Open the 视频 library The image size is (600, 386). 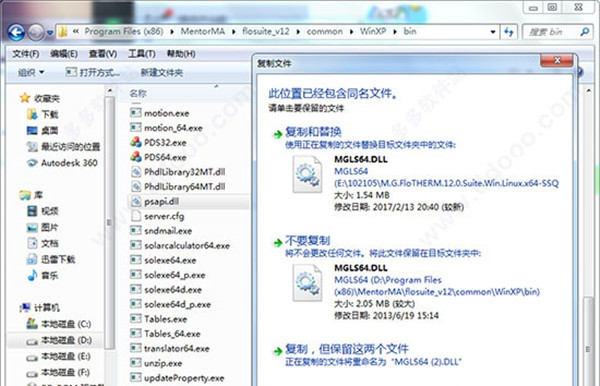42,211
